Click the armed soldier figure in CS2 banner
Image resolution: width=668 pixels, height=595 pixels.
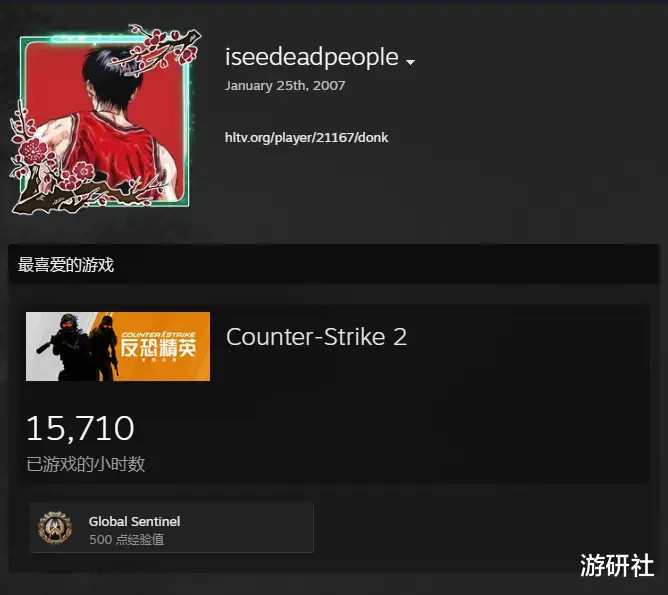point(69,347)
